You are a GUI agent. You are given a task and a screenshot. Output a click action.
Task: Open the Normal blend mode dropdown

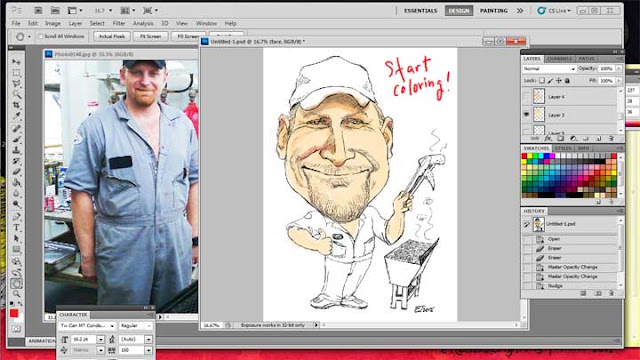point(549,69)
